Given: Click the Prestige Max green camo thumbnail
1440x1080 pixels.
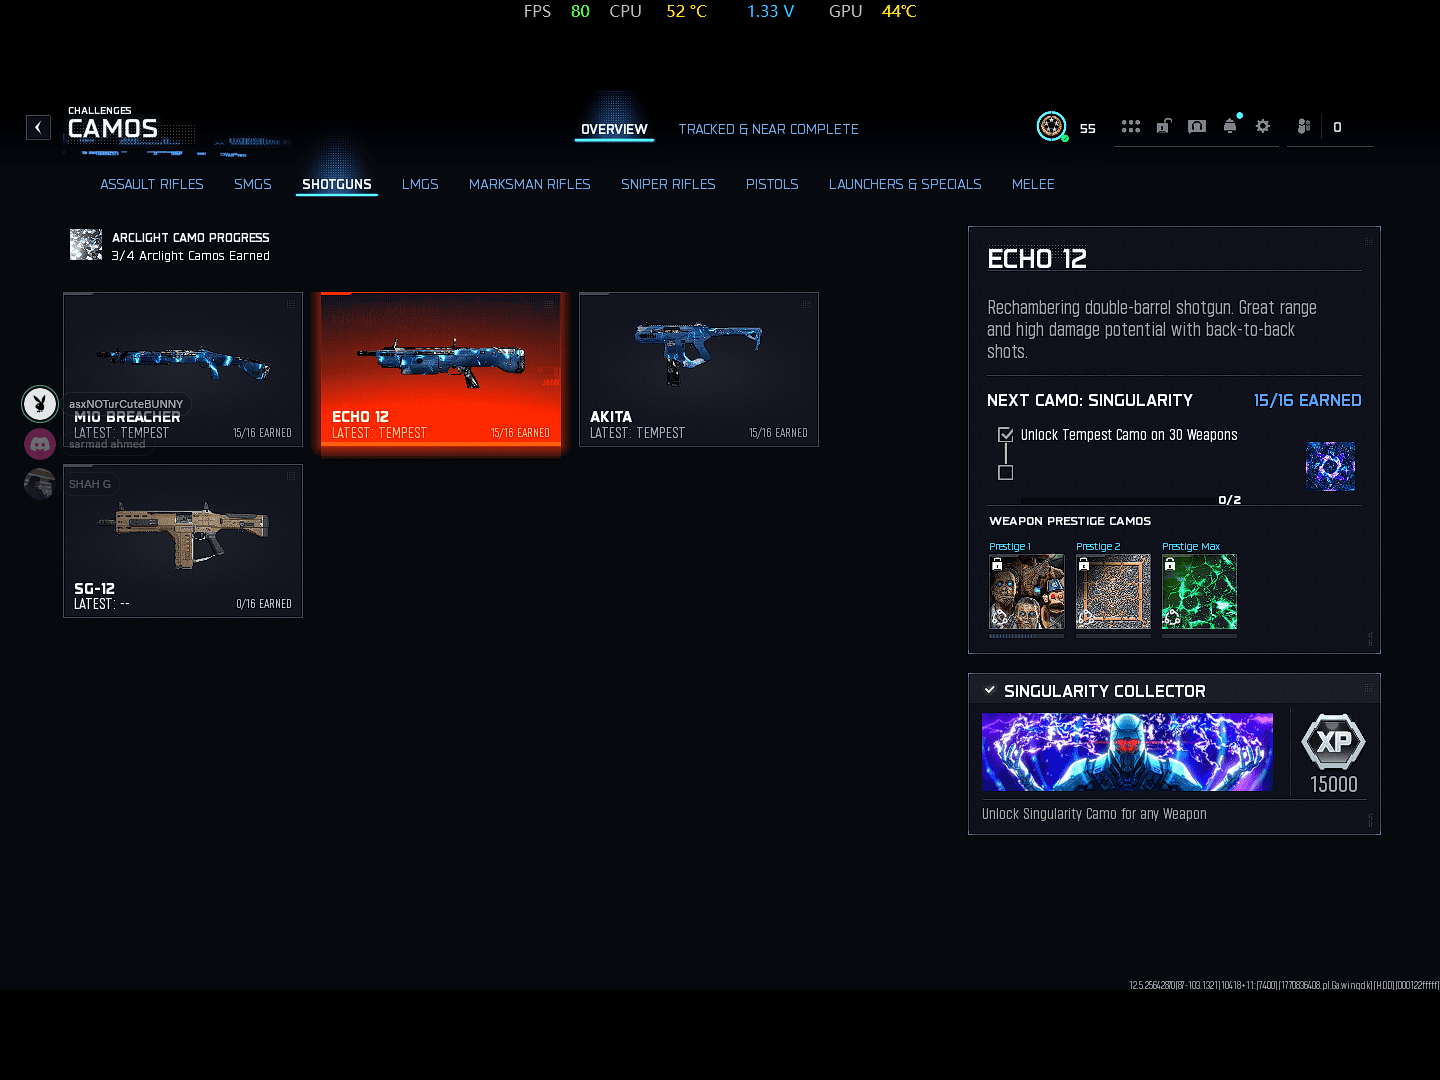Looking at the screenshot, I should pyautogui.click(x=1199, y=592).
